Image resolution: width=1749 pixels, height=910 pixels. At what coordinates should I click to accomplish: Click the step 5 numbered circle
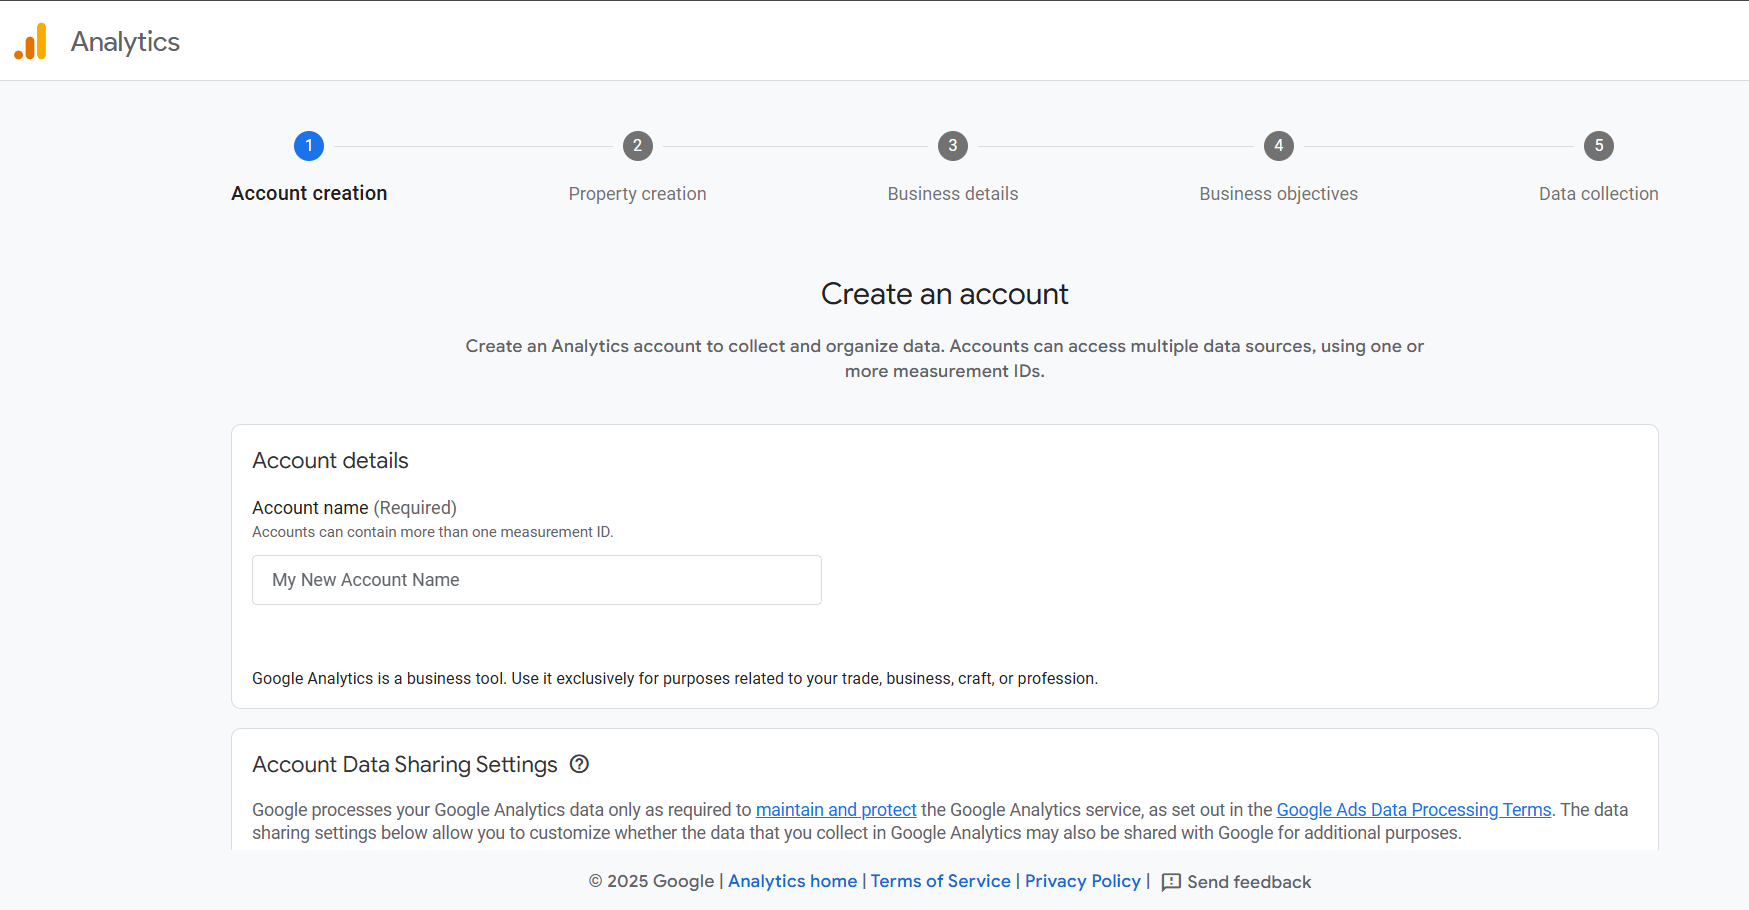pos(1598,146)
